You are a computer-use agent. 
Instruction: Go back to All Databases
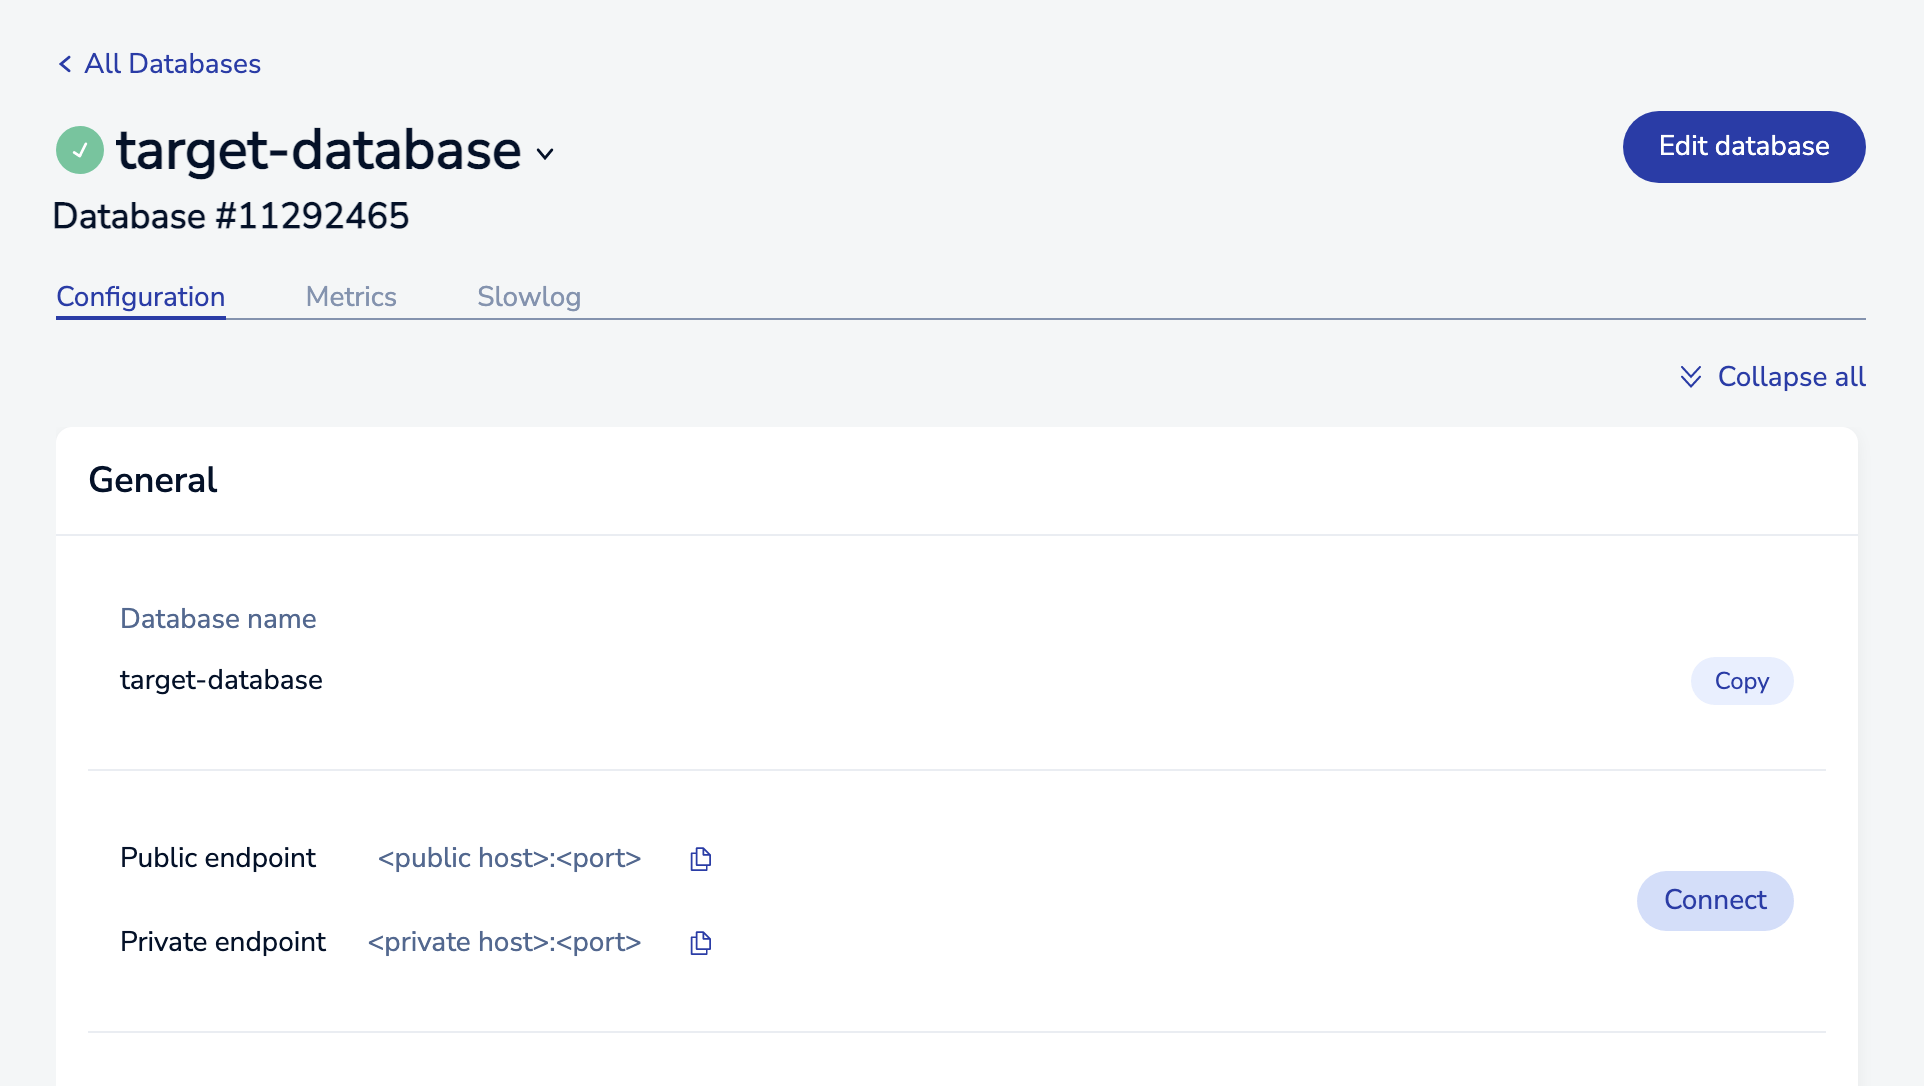click(x=172, y=64)
